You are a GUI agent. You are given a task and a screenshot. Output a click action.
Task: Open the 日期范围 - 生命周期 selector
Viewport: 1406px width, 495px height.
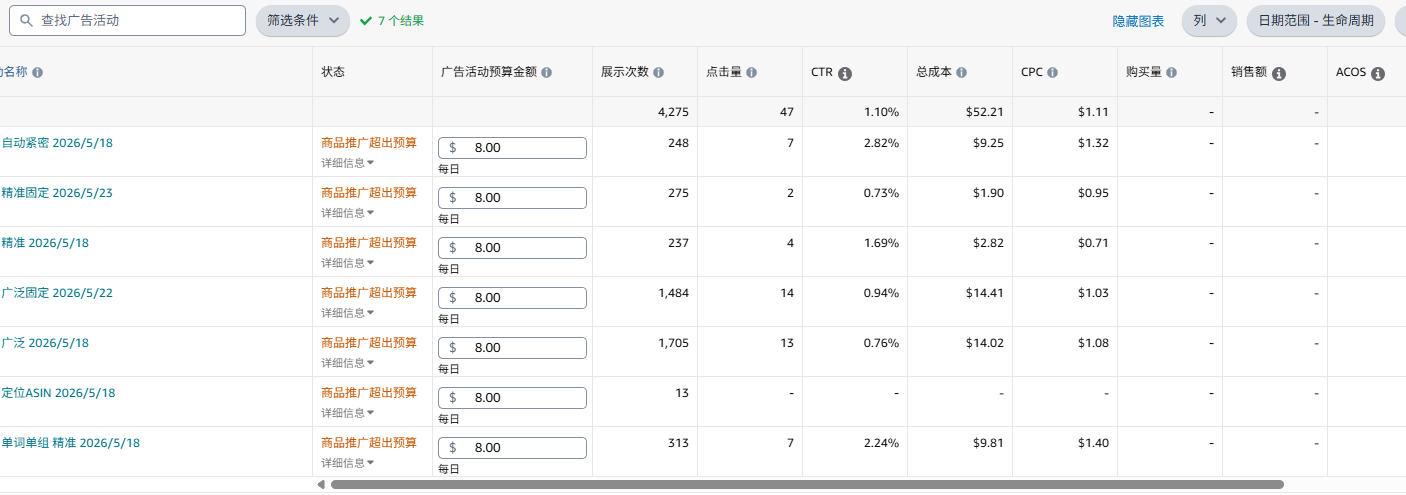point(1315,20)
